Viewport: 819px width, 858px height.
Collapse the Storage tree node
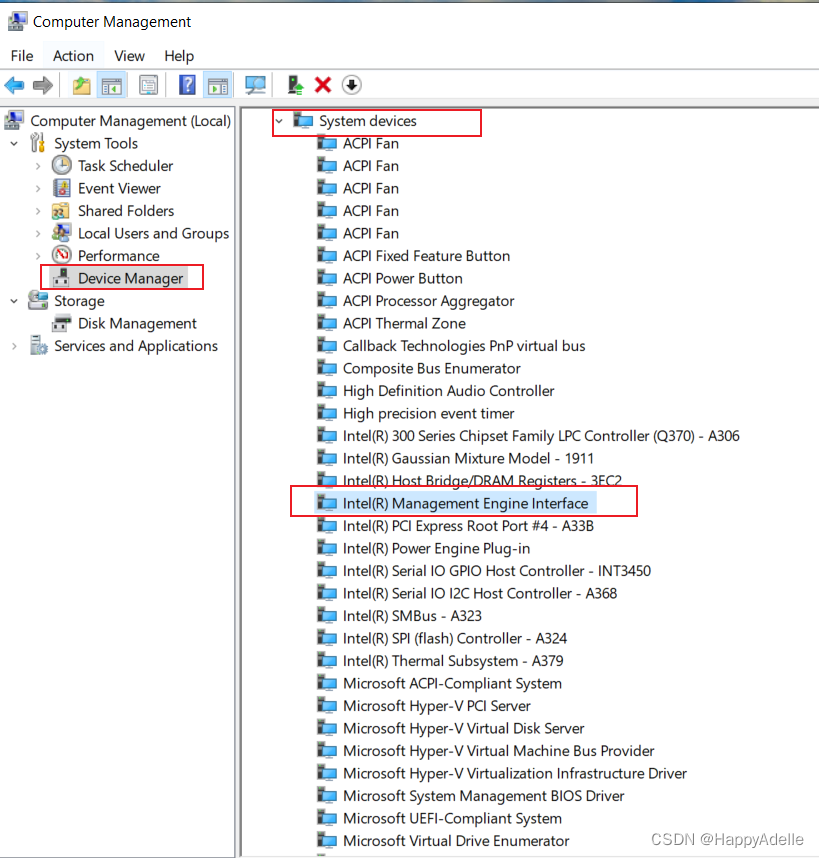tap(14, 301)
